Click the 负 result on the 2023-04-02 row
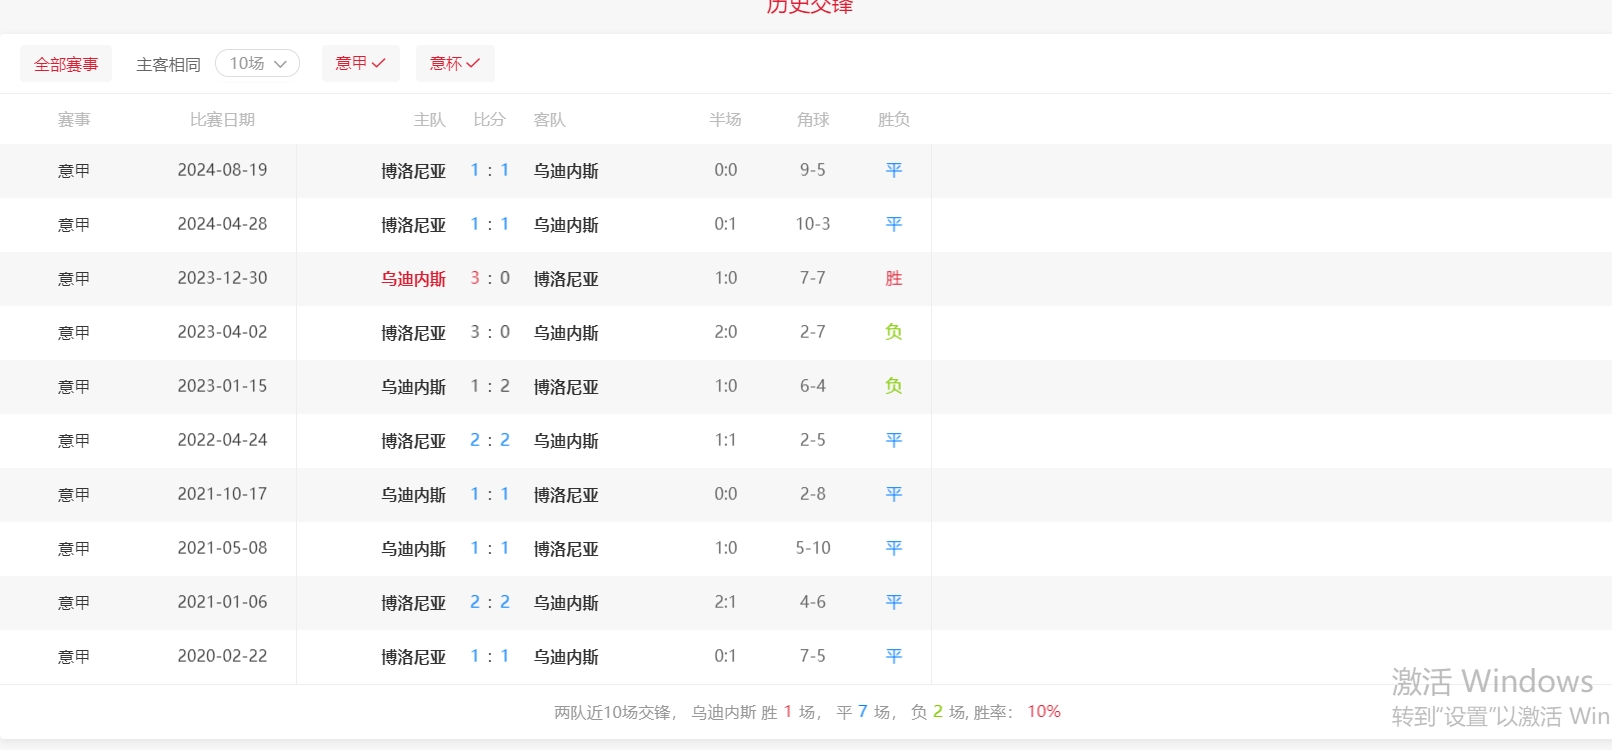Image resolution: width=1612 pixels, height=750 pixels. pos(893,332)
